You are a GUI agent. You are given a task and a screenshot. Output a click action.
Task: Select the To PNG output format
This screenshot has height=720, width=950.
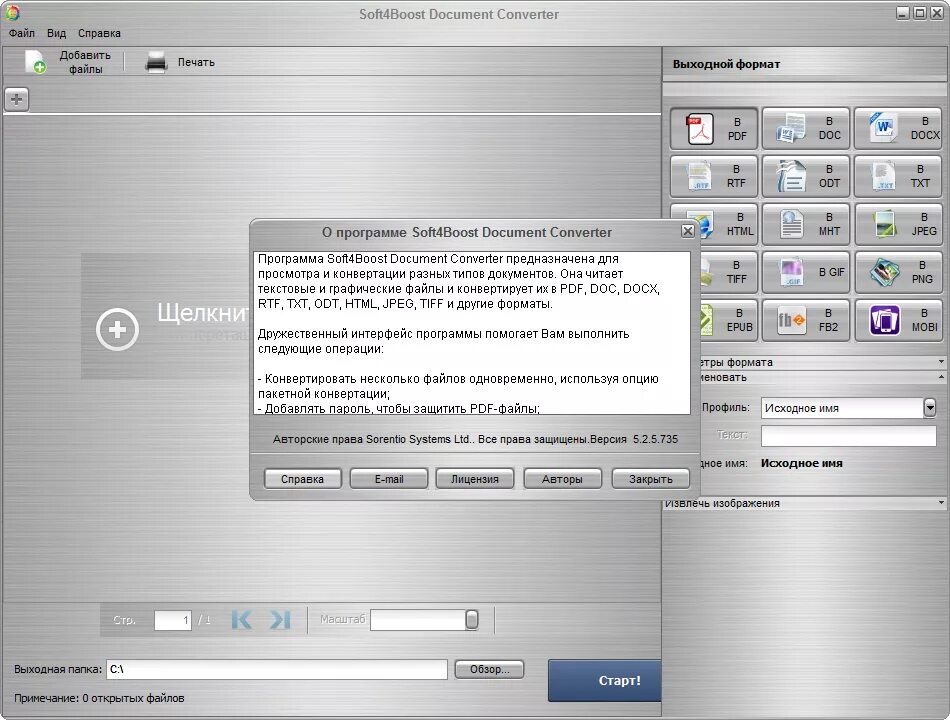(x=898, y=272)
